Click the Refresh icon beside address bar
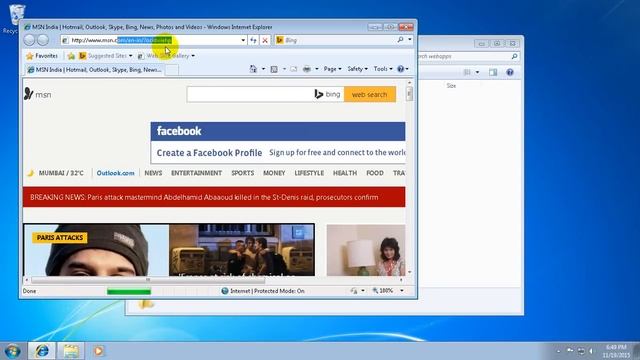This screenshot has height=360, width=640. click(x=253, y=40)
